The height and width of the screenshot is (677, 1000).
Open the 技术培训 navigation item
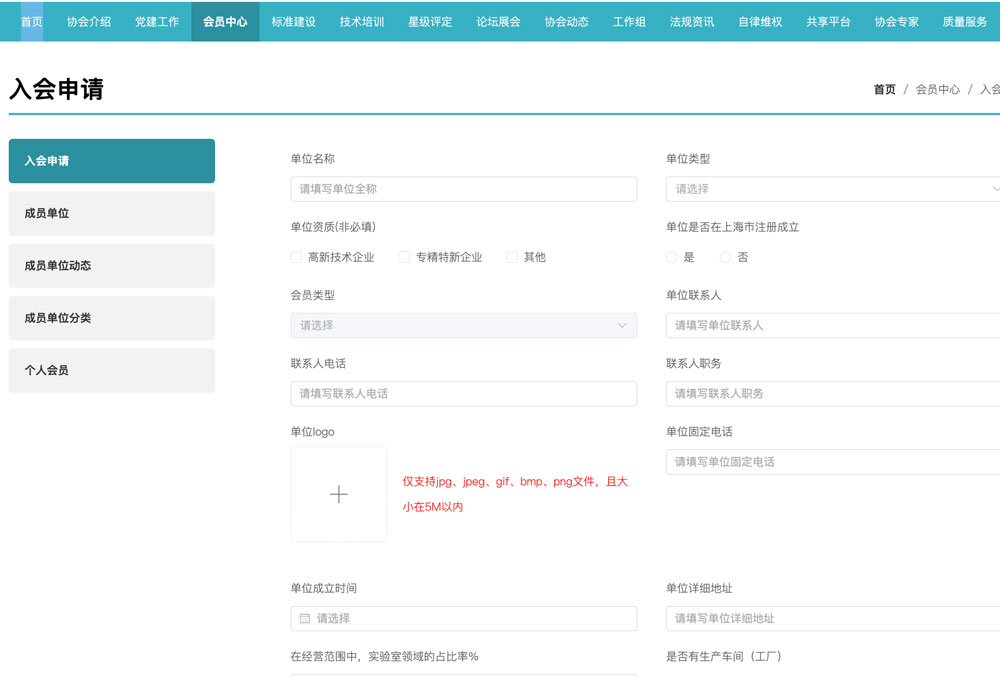(x=362, y=21)
